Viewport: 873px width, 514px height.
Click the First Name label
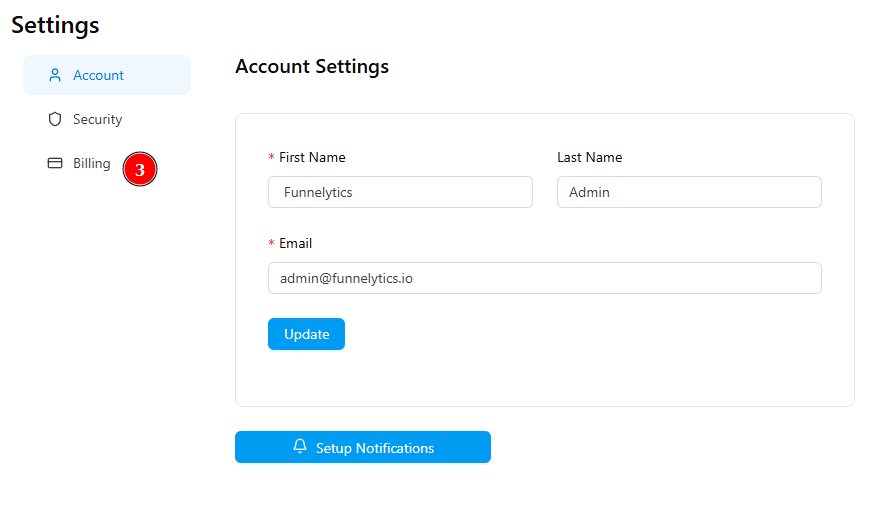(312, 158)
